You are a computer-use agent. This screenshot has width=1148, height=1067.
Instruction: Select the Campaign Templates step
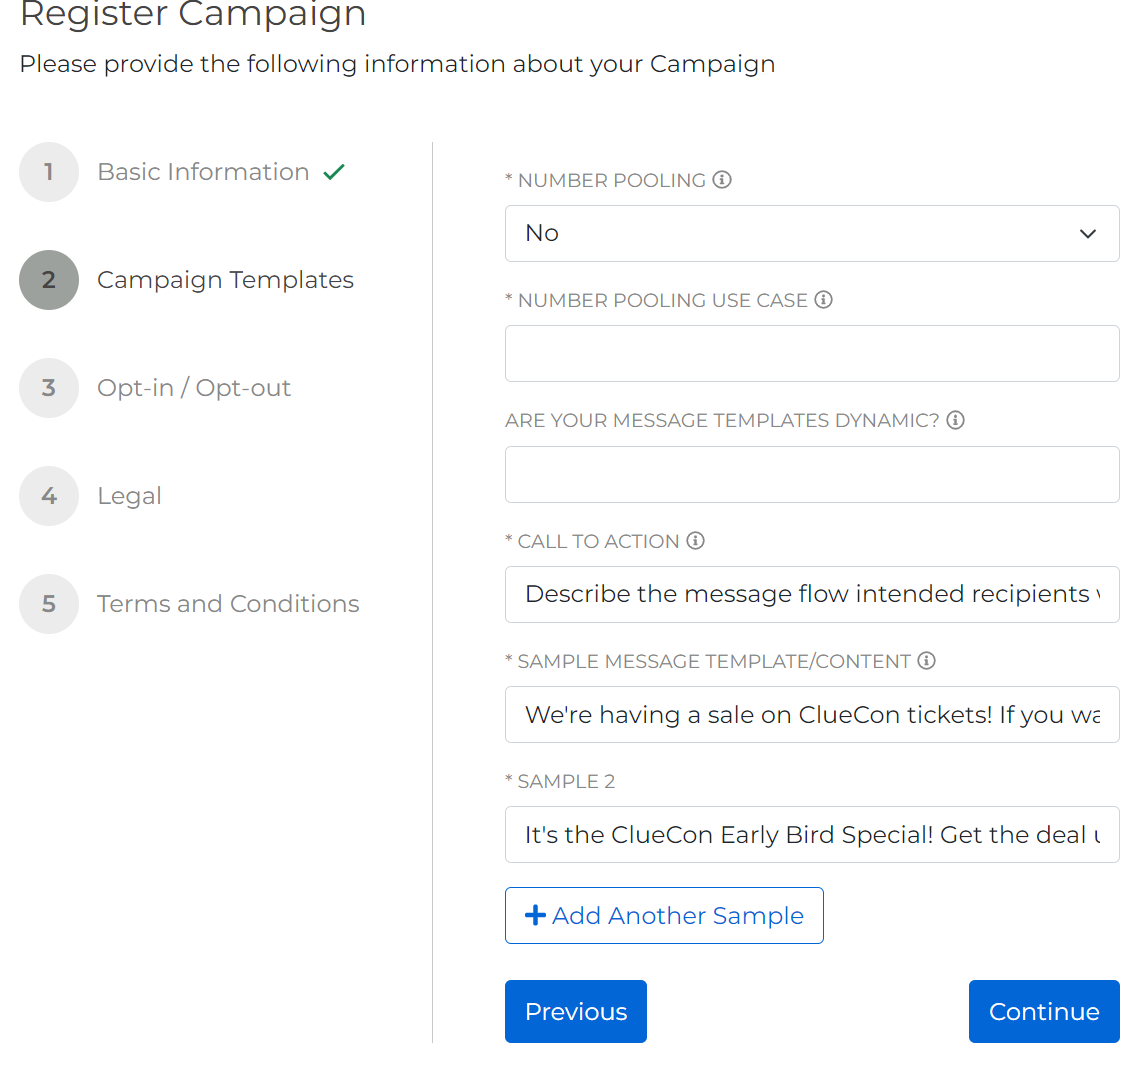tap(225, 280)
